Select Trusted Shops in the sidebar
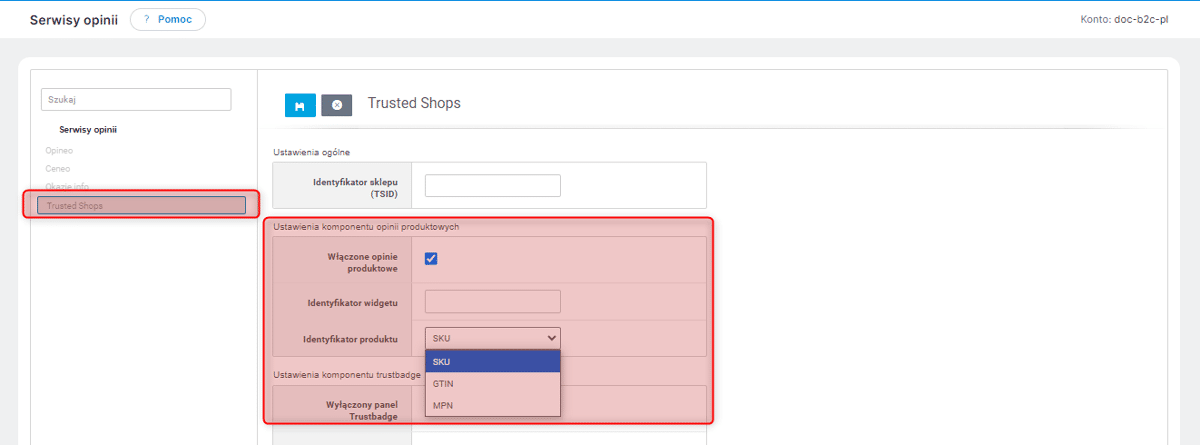Viewport: 1200px width, 445px height. pyautogui.click(x=141, y=205)
